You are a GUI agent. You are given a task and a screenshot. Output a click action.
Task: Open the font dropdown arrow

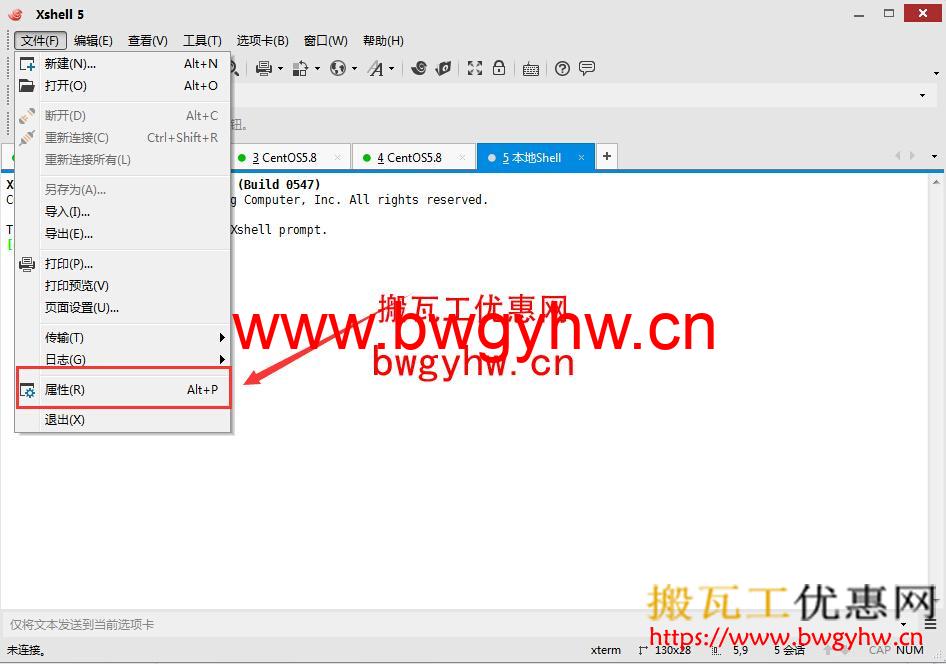(x=392, y=69)
